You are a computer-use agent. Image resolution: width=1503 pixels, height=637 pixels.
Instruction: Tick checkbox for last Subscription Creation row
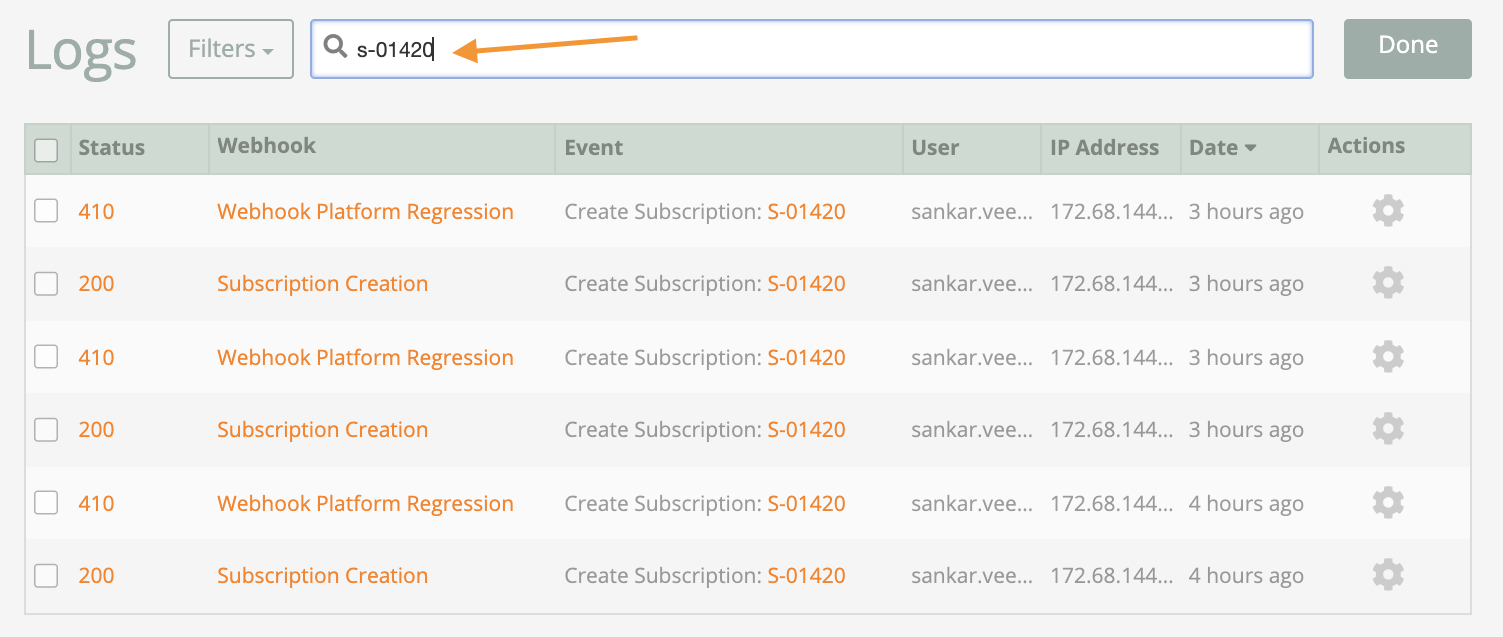tap(46, 575)
